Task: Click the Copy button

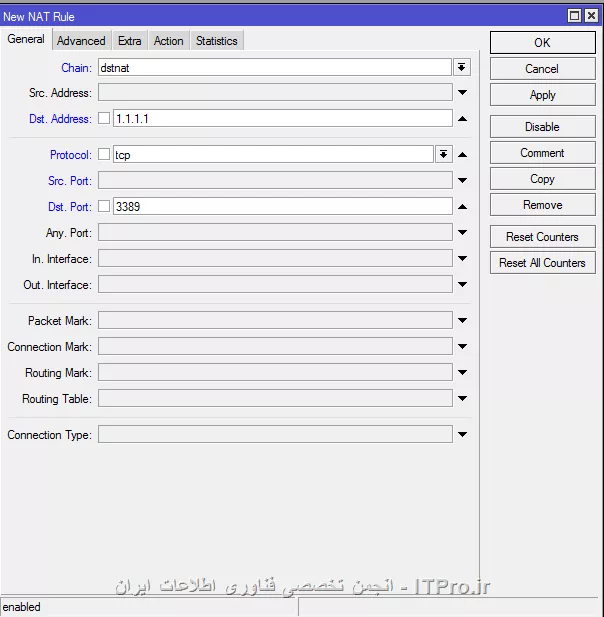Action: (542, 179)
